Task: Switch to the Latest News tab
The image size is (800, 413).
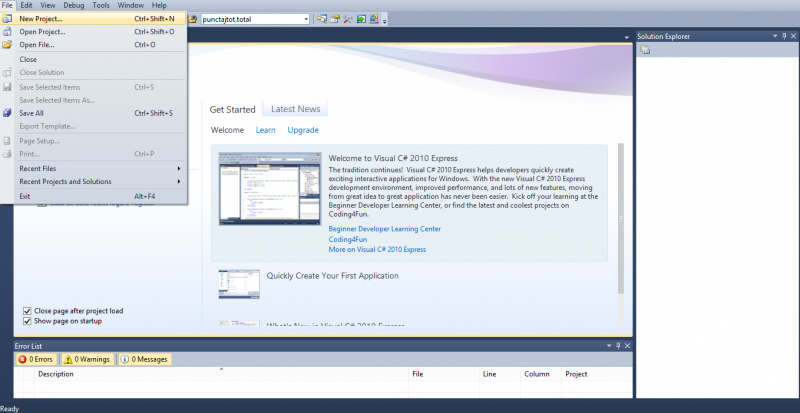Action: point(295,109)
